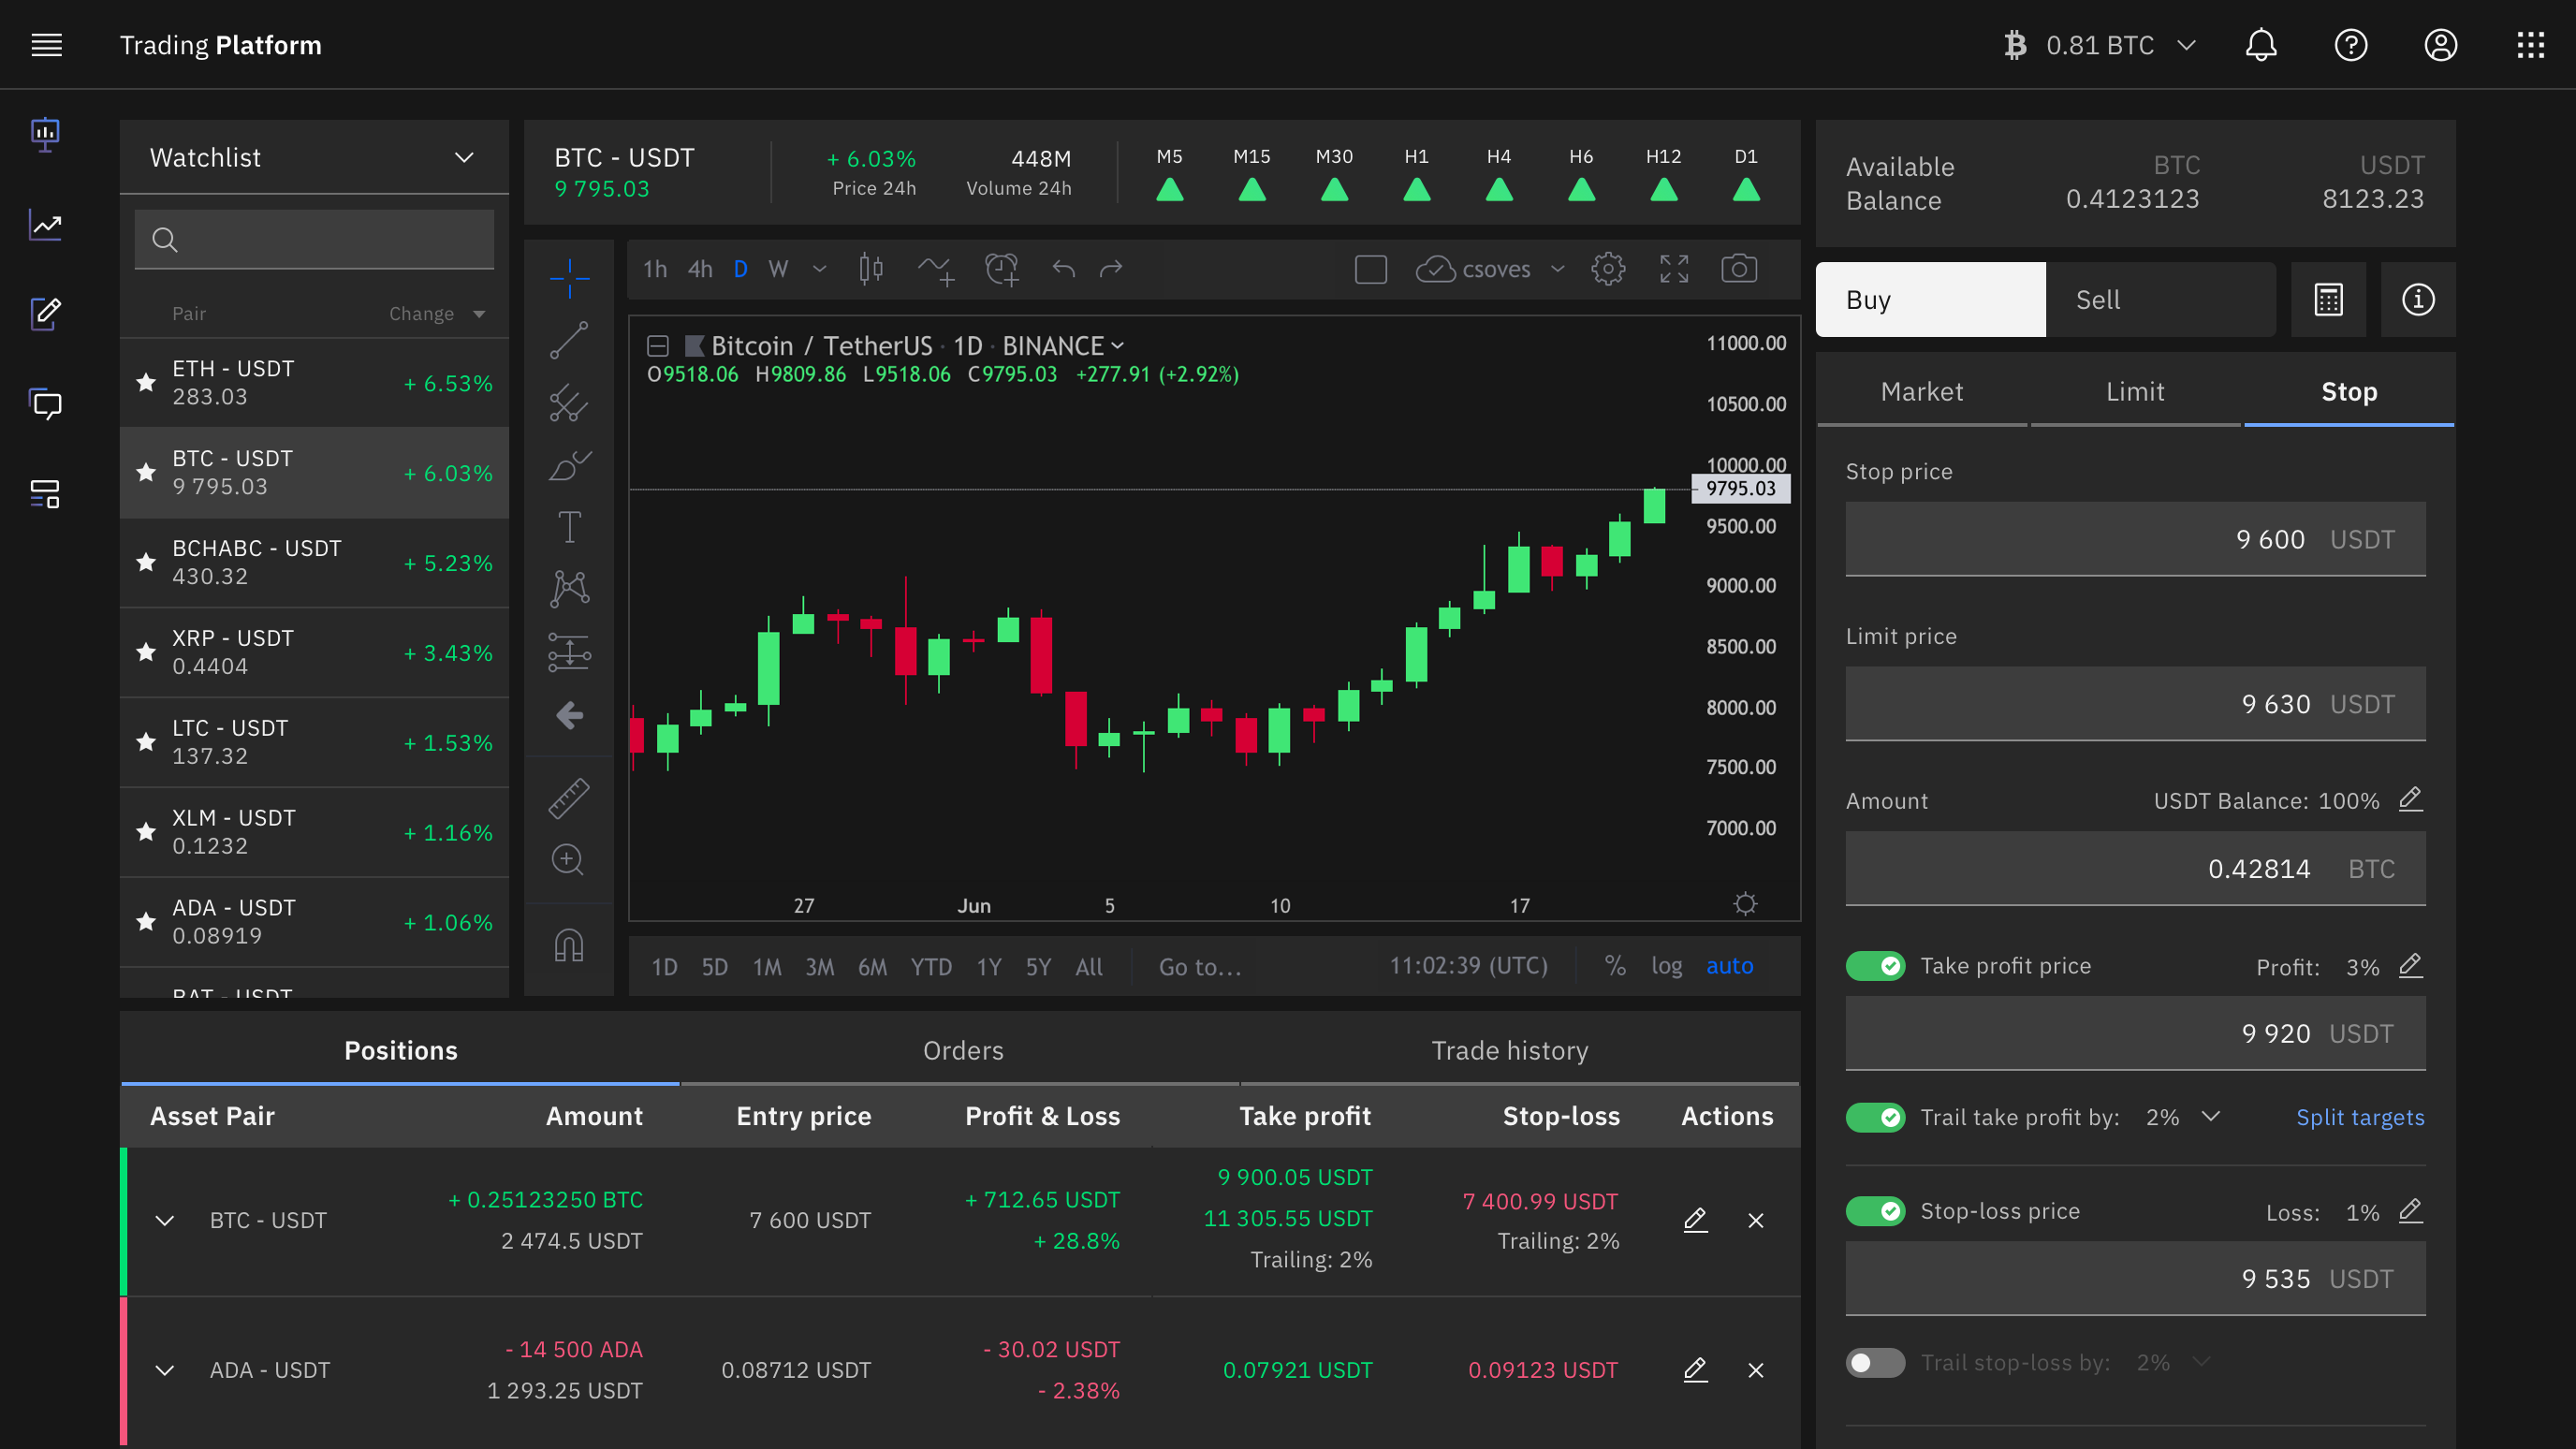Toggle Trail take profit switch
Viewport: 2576px width, 1449px height.
pyautogui.click(x=1876, y=1117)
